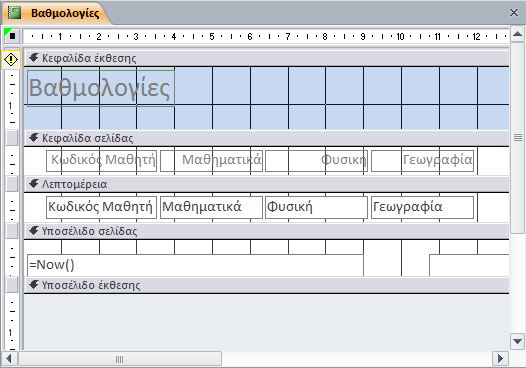The height and width of the screenshot is (368, 526).
Task: Click the section selector box beside Κεφαλίδα σελίδας
Action: point(12,138)
